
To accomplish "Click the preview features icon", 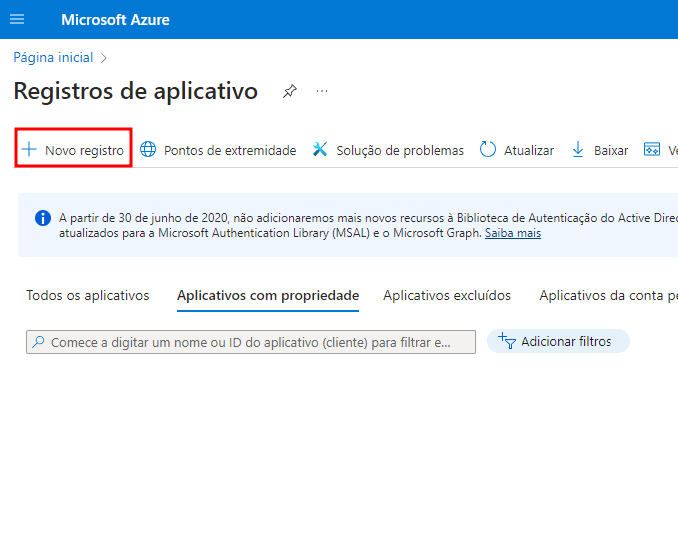I will tap(652, 149).
